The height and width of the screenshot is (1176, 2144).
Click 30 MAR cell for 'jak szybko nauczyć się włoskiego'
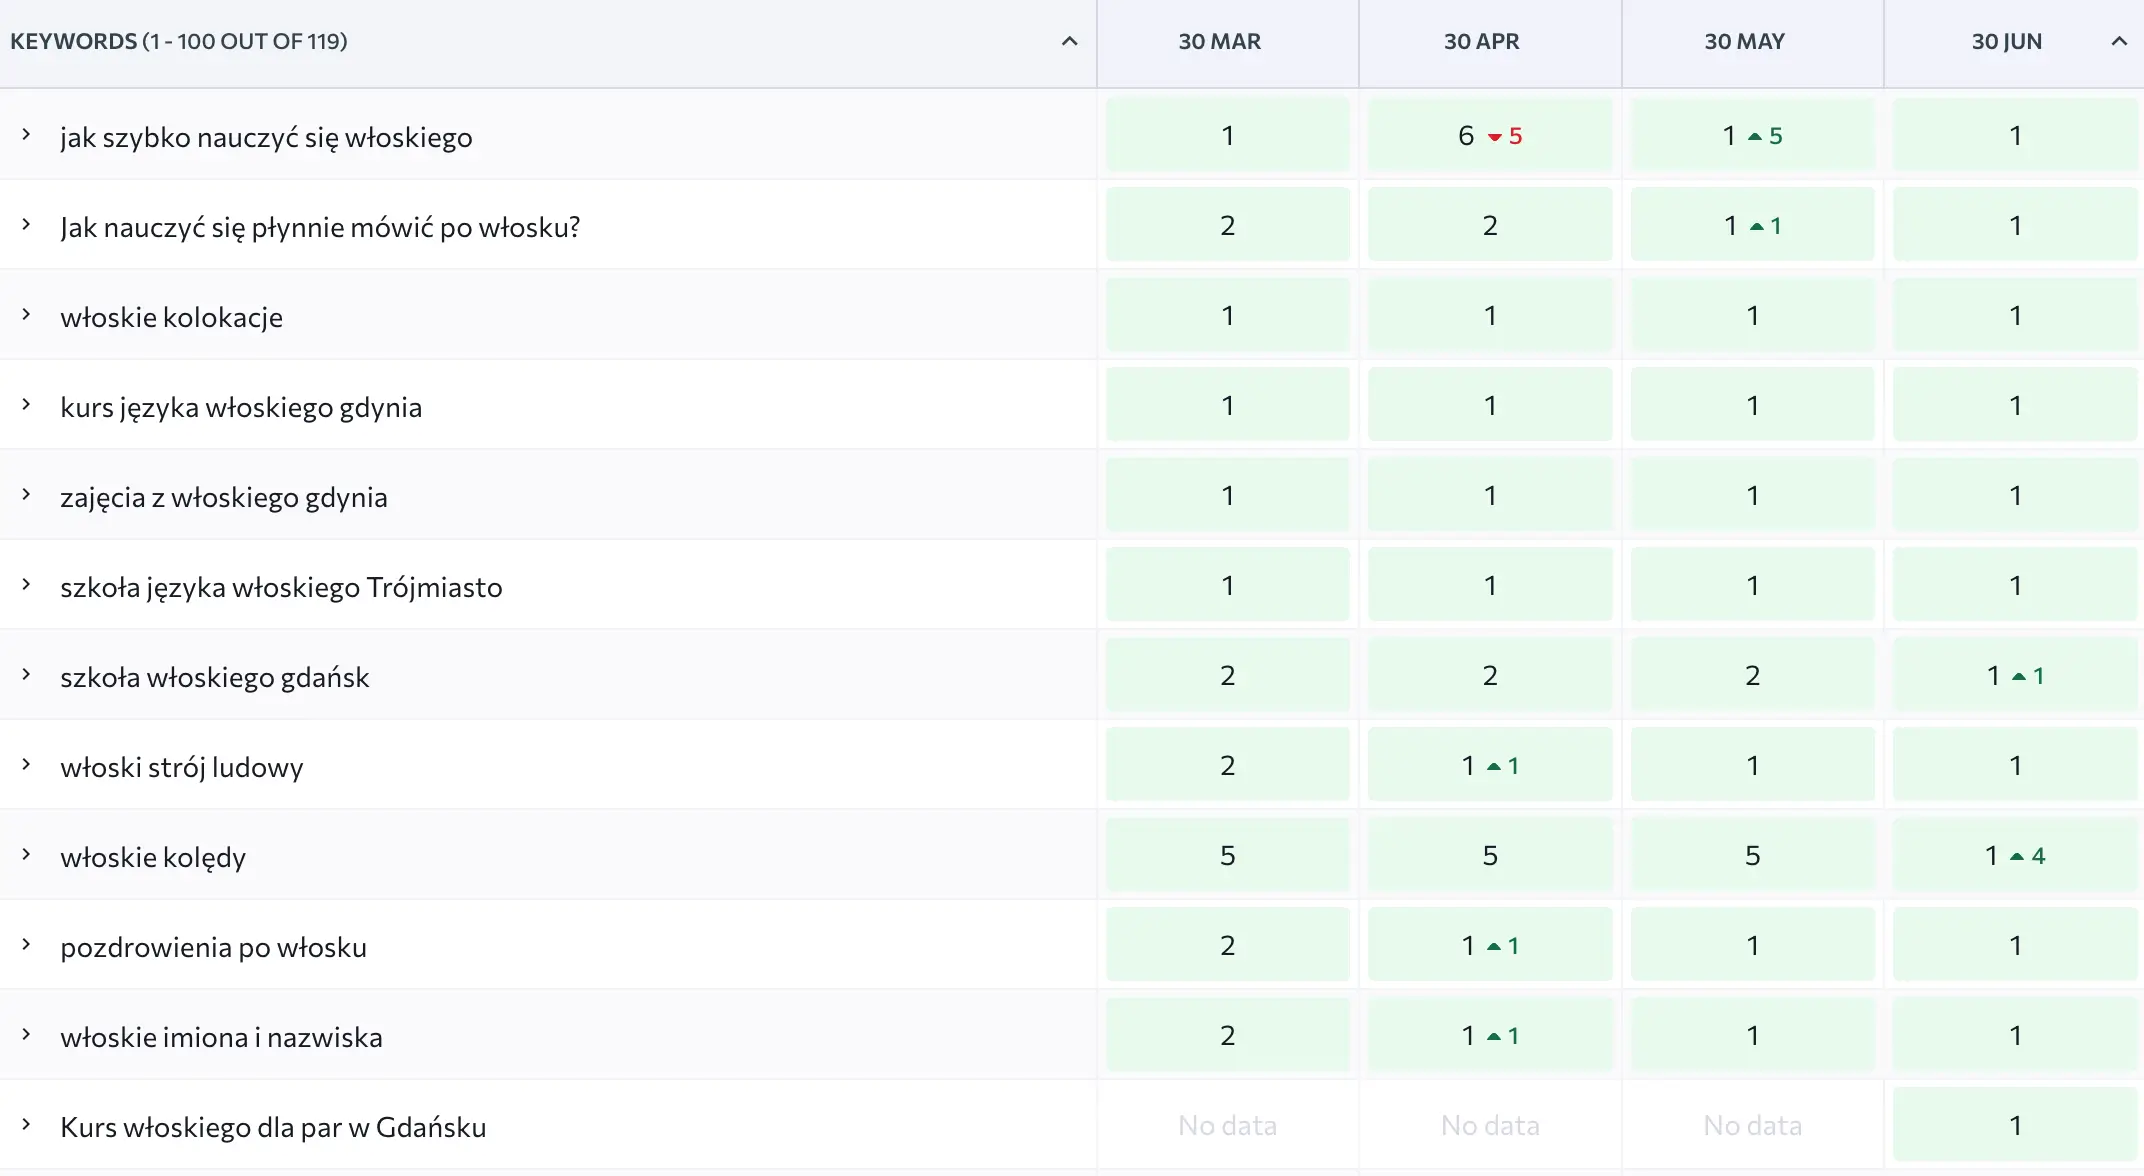point(1227,135)
